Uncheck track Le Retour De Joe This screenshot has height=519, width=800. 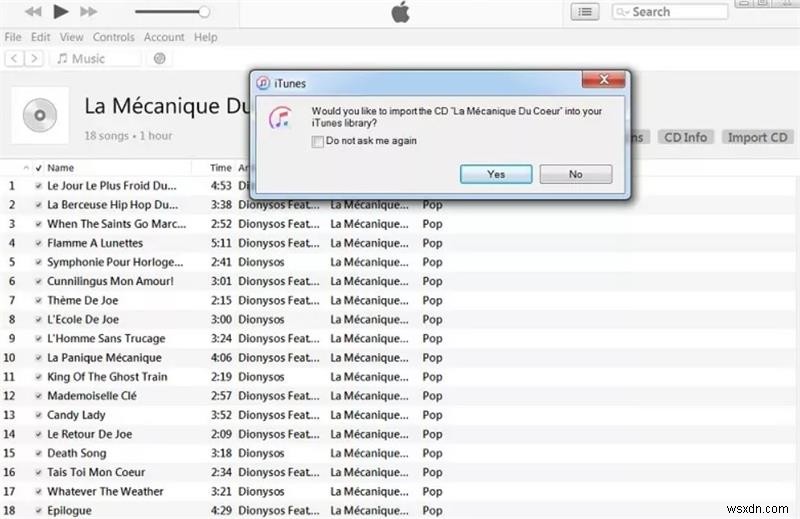tap(38, 435)
